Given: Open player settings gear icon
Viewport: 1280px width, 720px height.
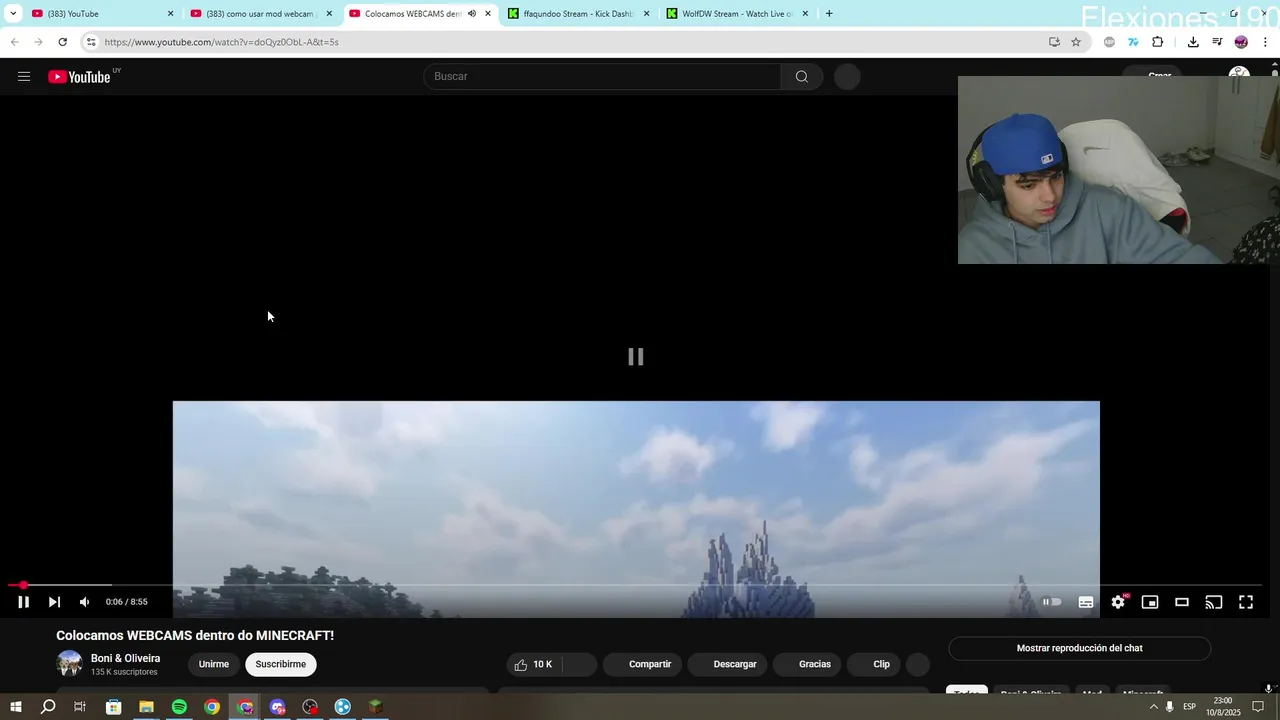Looking at the screenshot, I should point(1118,602).
